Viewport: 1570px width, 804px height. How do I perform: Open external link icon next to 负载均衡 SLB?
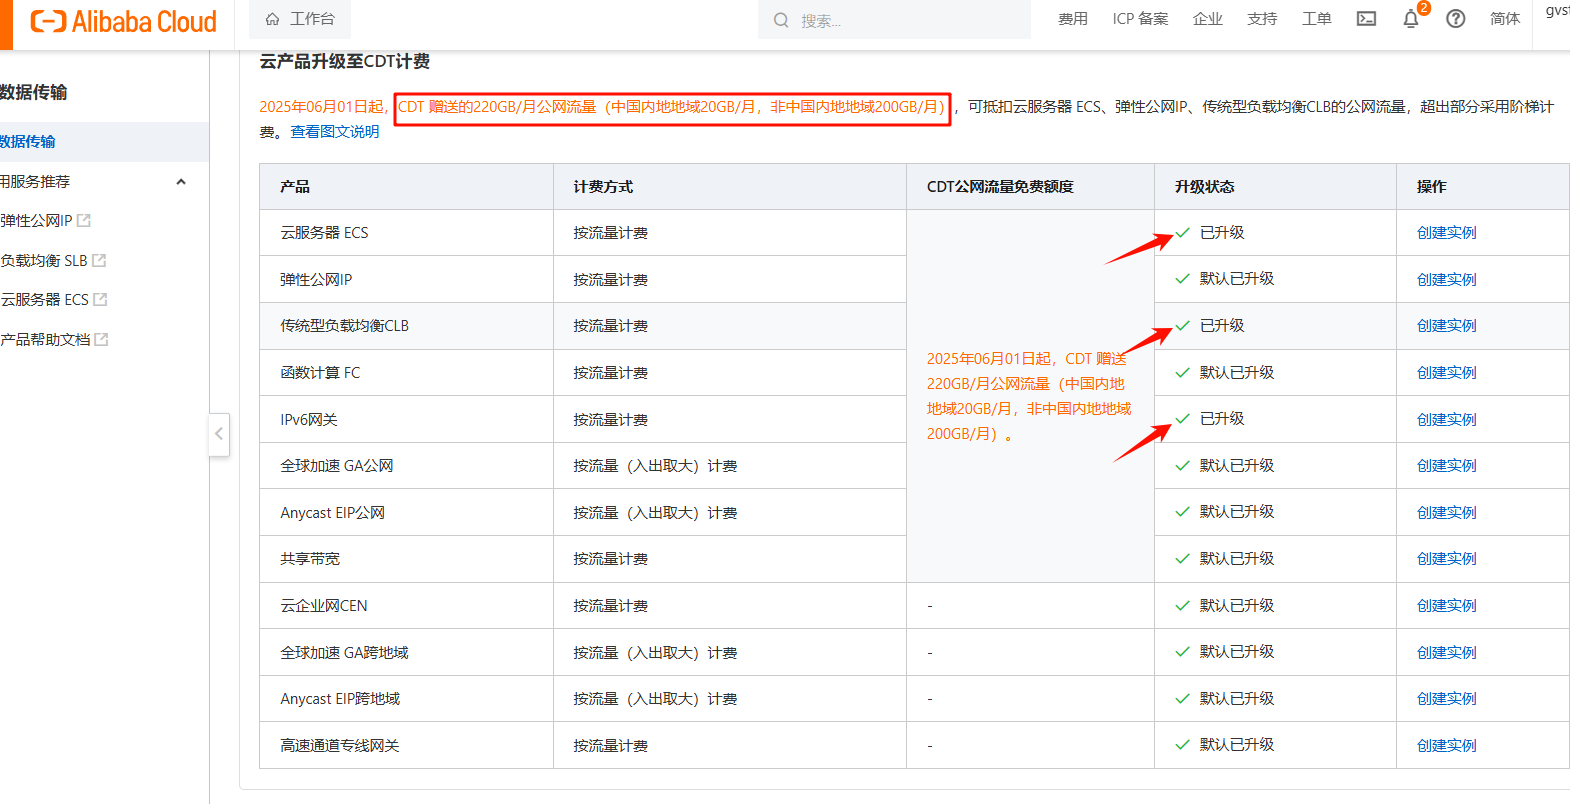pos(99,260)
